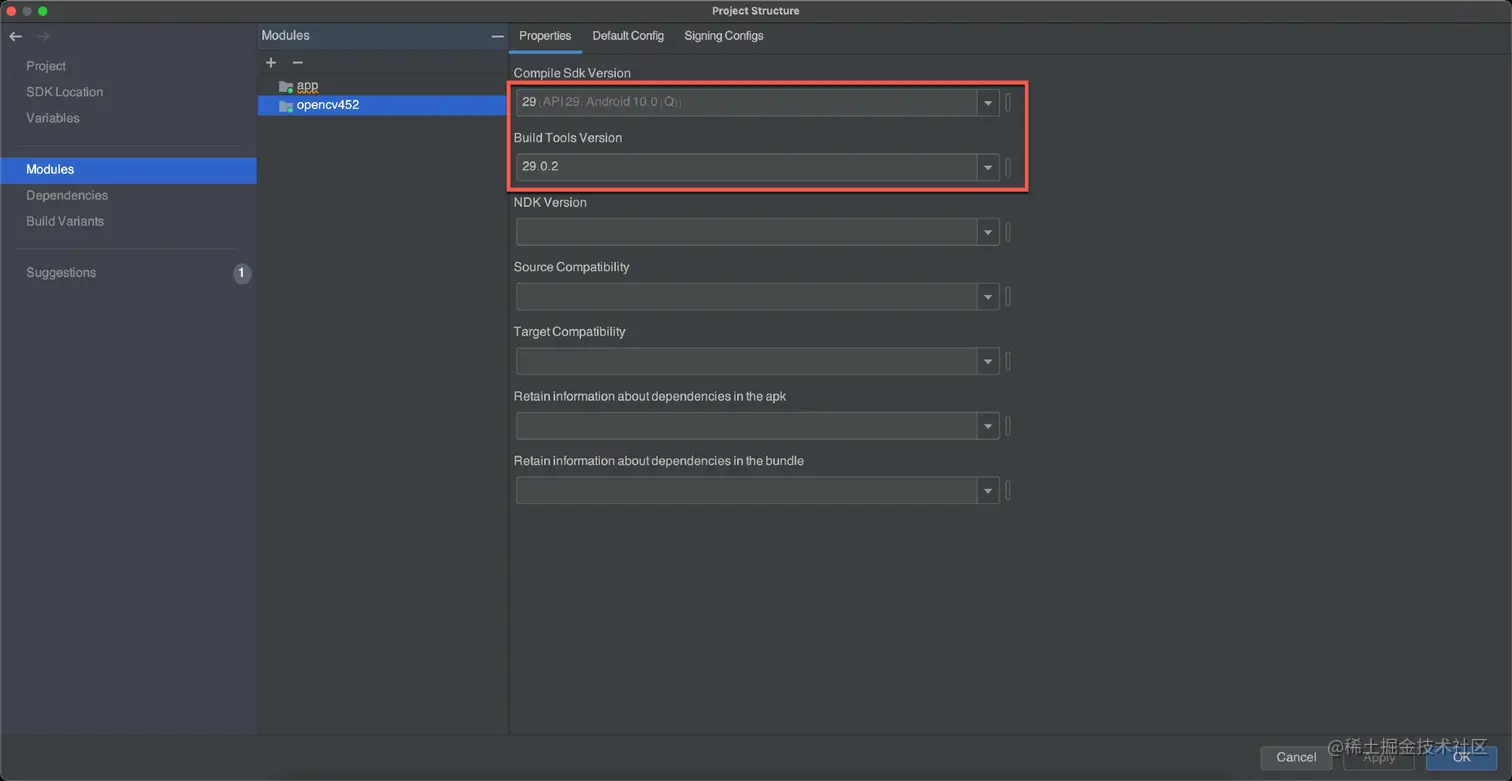Click the variable binding marker beside Build Tools Version

pos(1008,167)
